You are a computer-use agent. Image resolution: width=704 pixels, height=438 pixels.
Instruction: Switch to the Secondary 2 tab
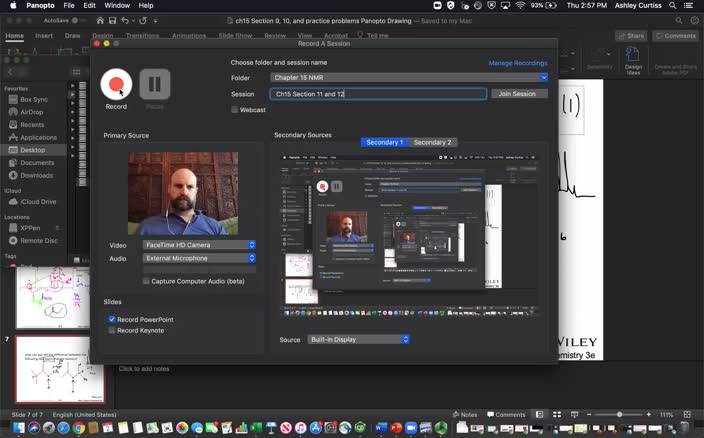pyautogui.click(x=432, y=142)
